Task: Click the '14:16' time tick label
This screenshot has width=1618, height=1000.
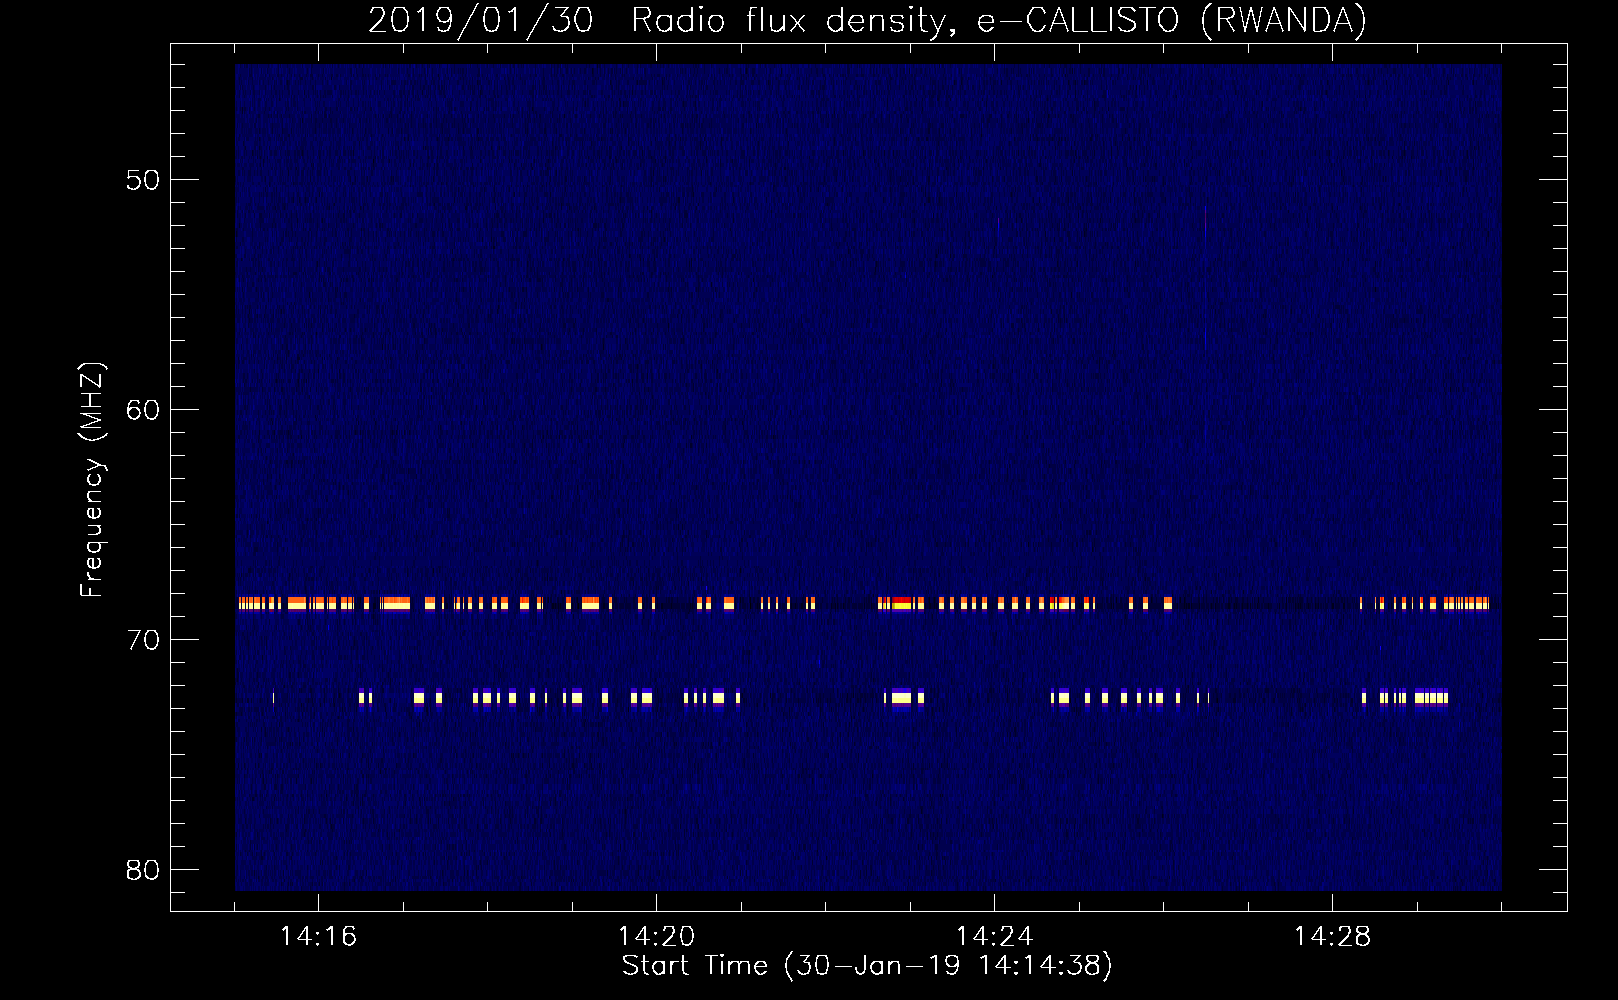Action: pos(318,937)
